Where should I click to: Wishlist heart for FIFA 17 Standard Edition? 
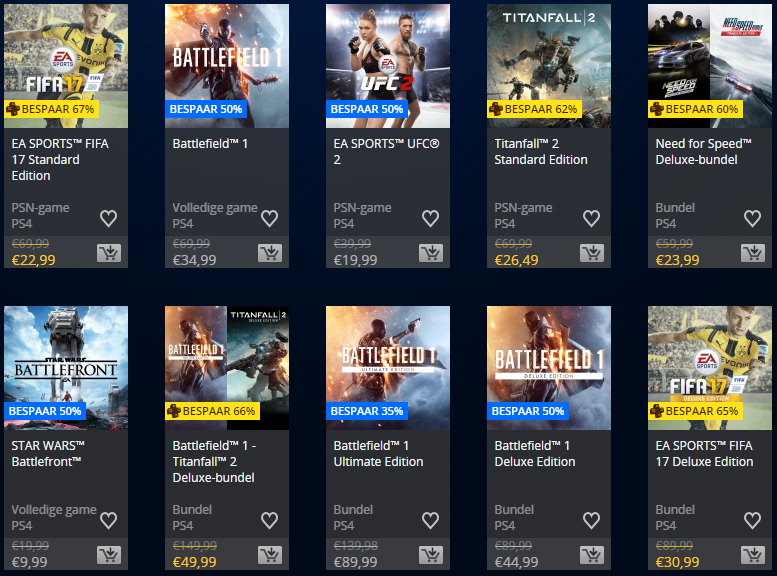pyautogui.click(x=109, y=219)
